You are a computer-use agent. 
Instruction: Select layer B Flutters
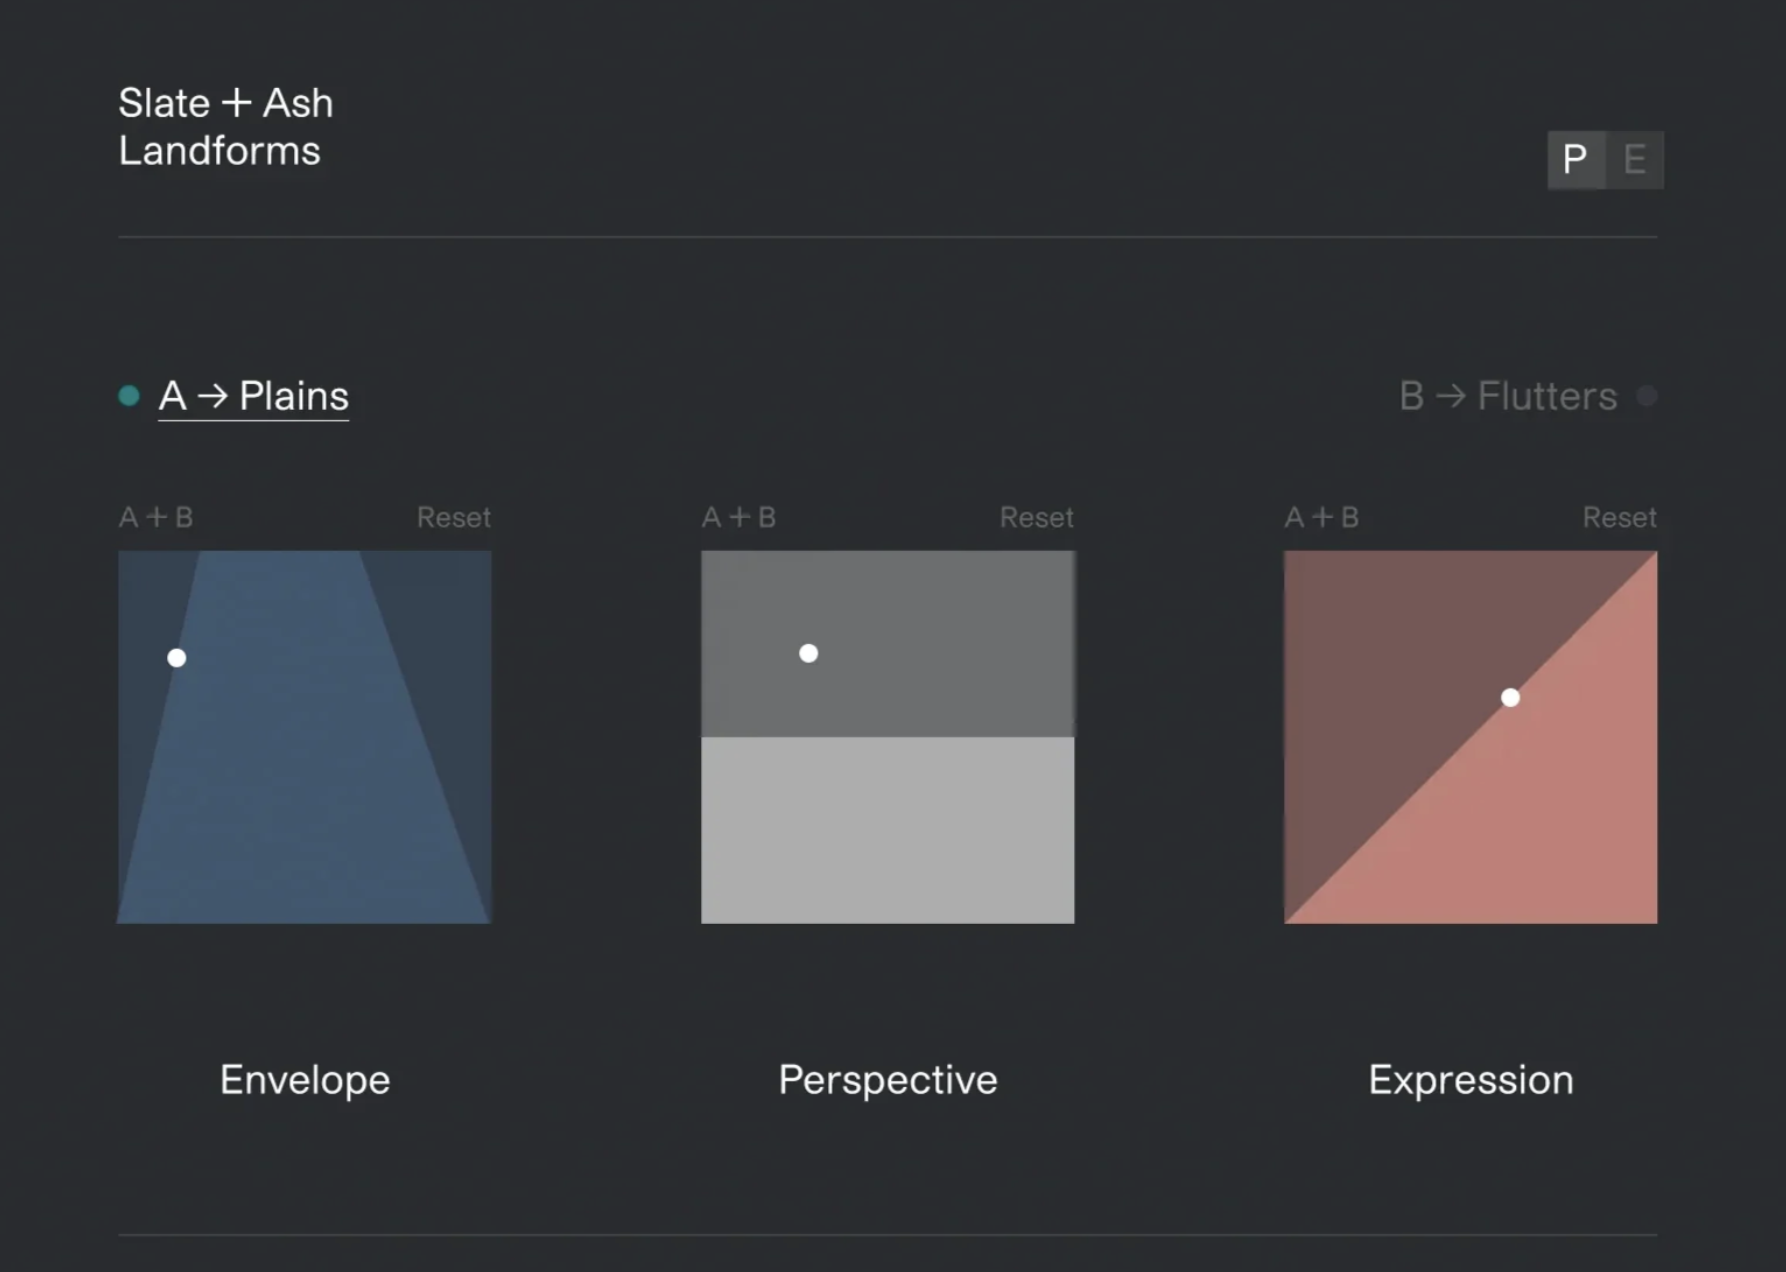point(1507,396)
